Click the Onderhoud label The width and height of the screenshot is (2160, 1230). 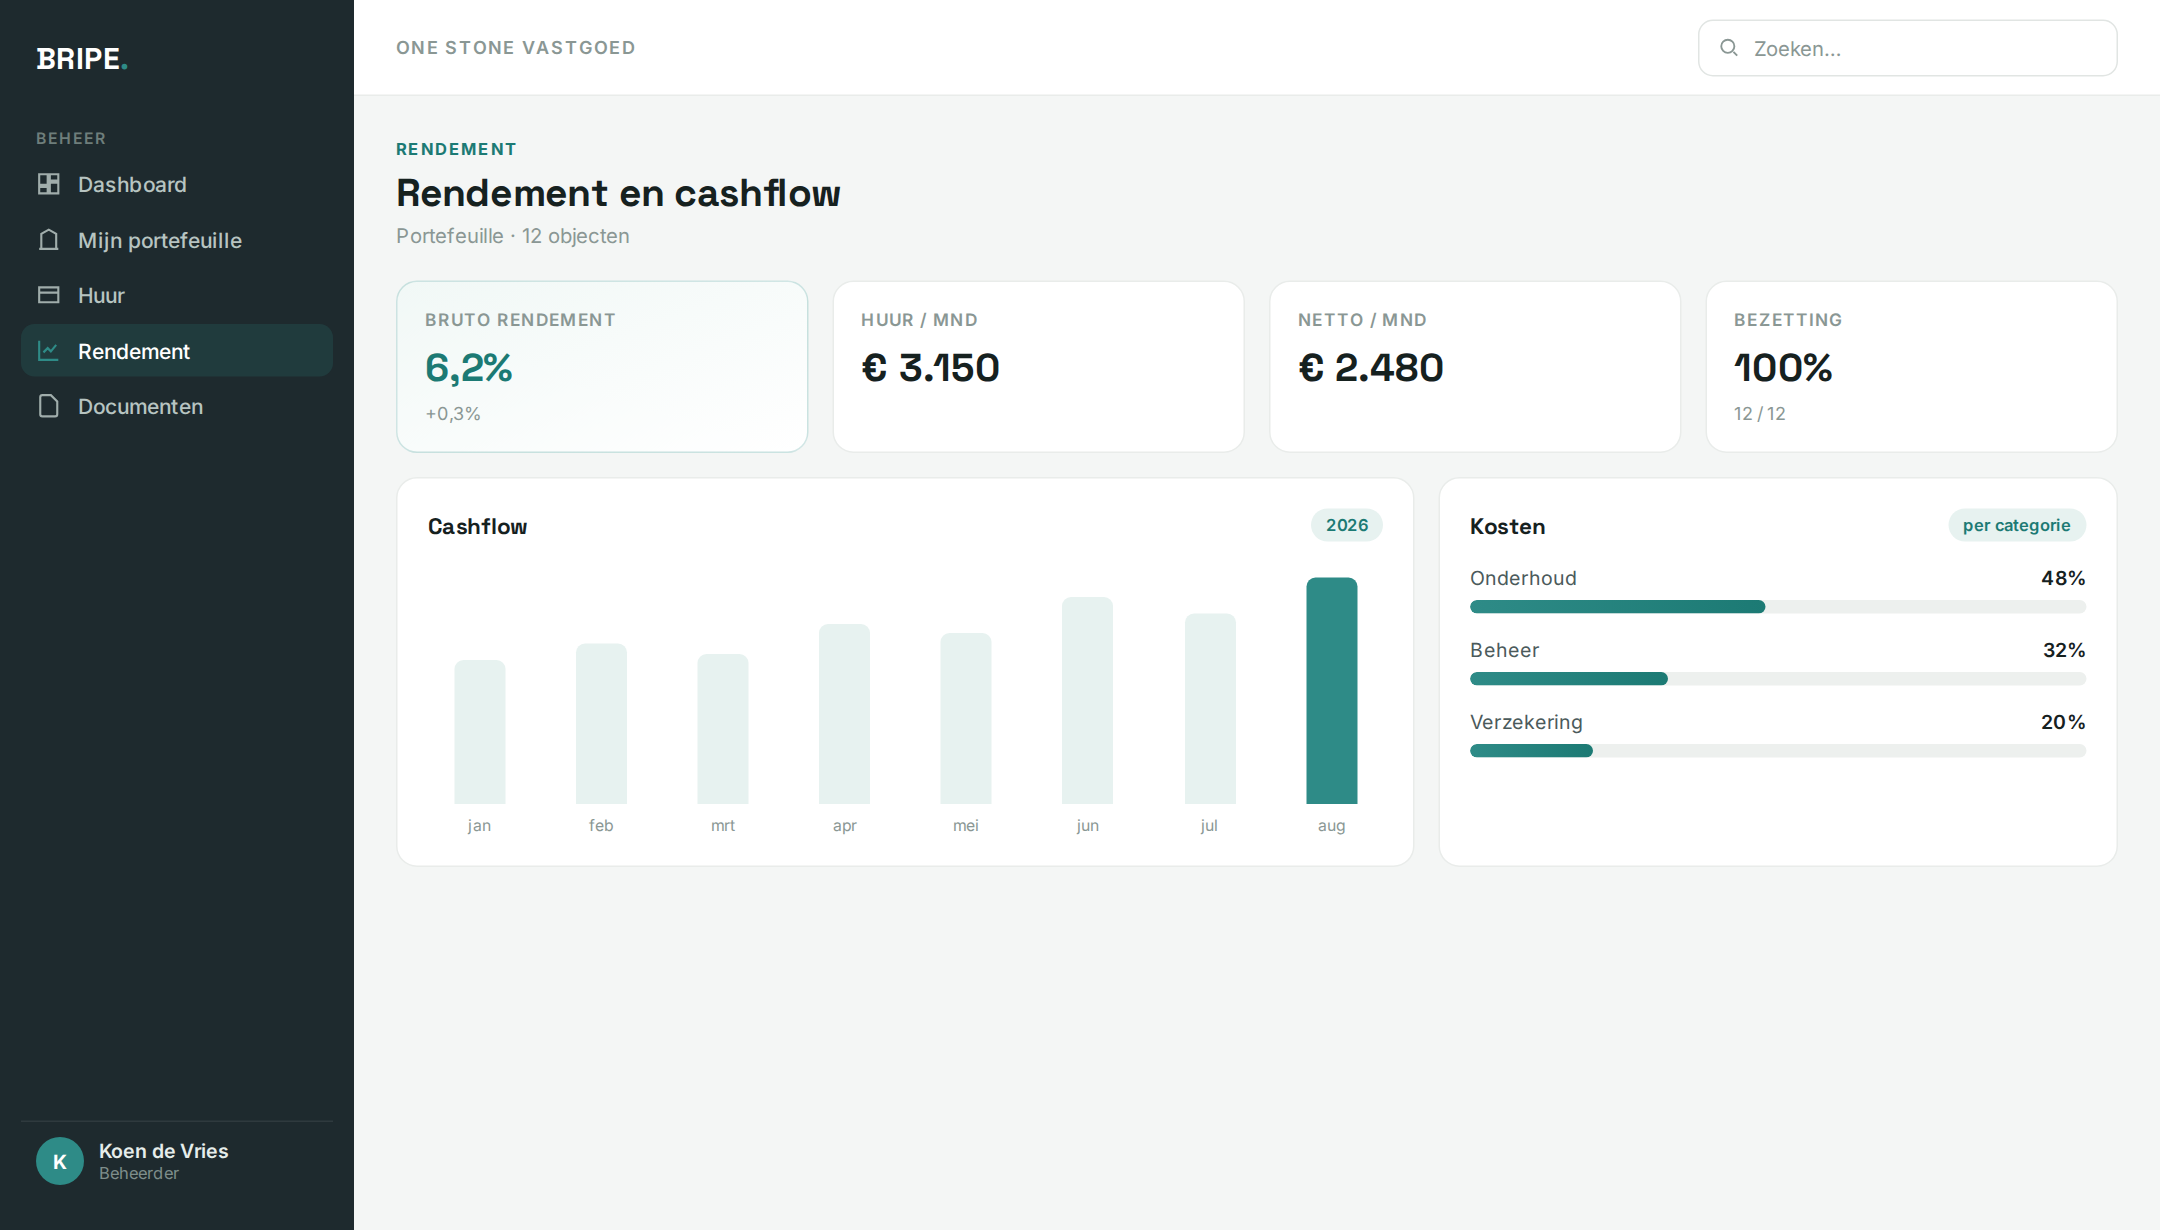click(1523, 578)
